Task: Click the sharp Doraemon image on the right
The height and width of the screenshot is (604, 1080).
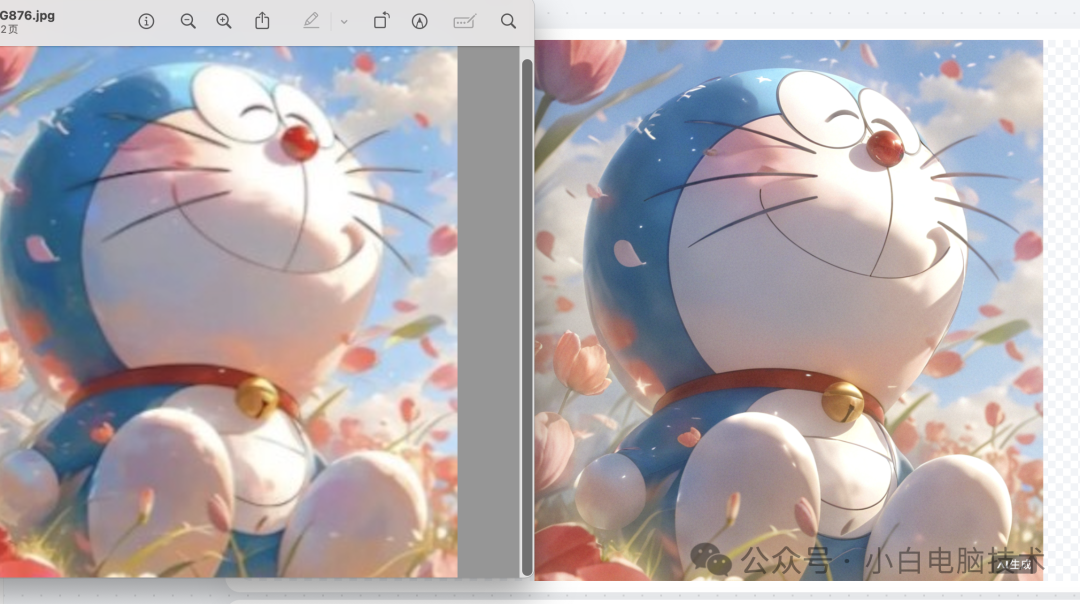Action: (x=789, y=310)
